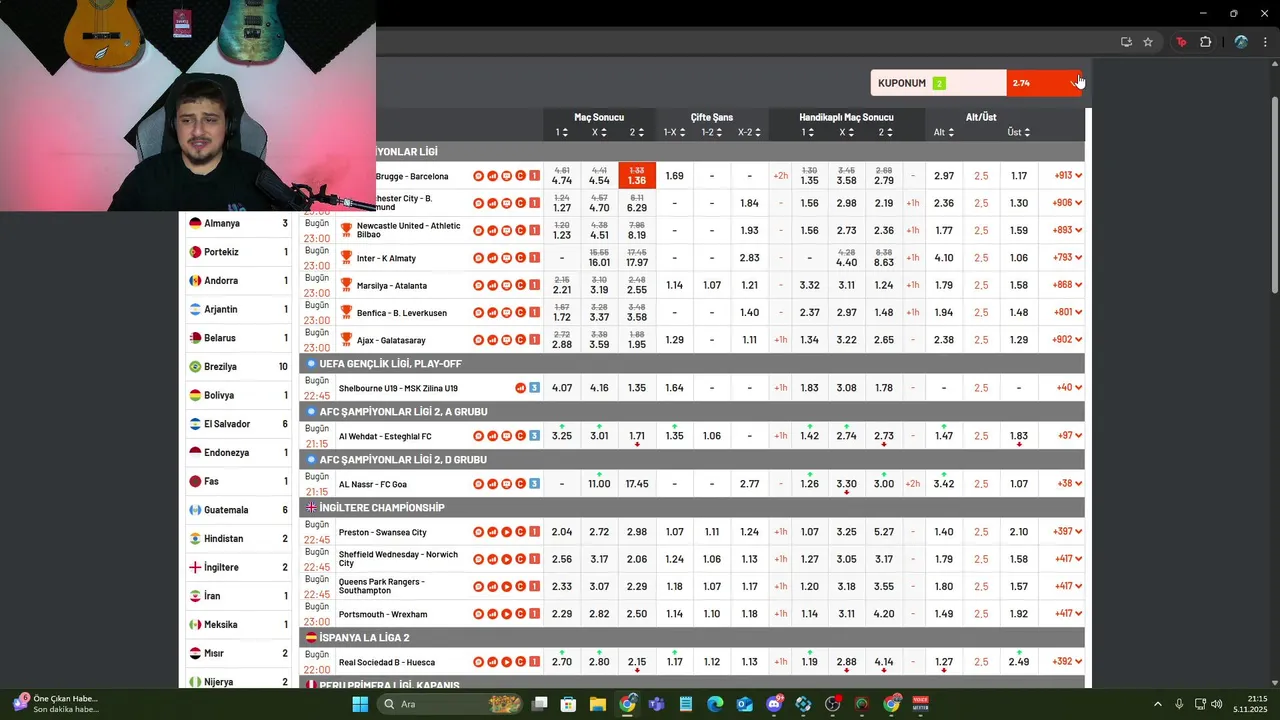Open Microsoft Edge from the taskbar
1280x720 pixels.
click(715, 704)
